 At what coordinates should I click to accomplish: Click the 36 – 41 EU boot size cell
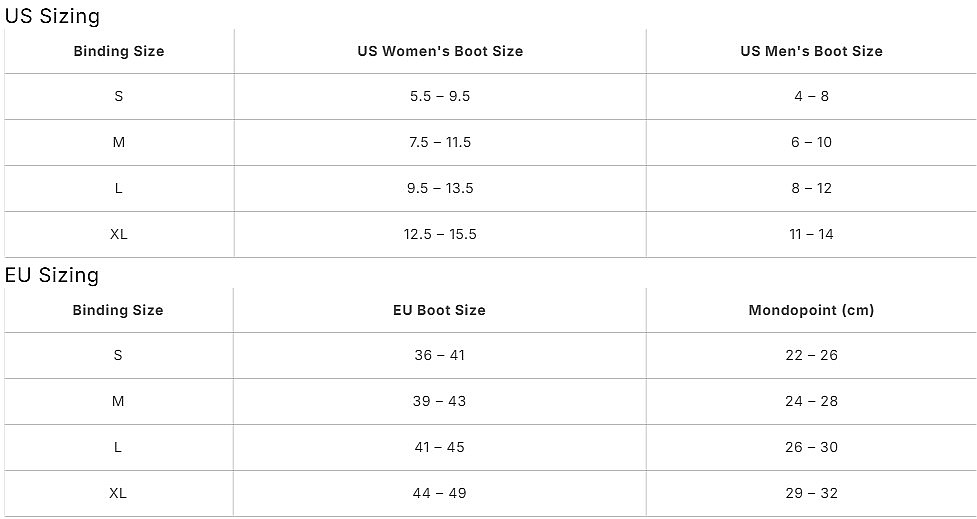coord(439,355)
